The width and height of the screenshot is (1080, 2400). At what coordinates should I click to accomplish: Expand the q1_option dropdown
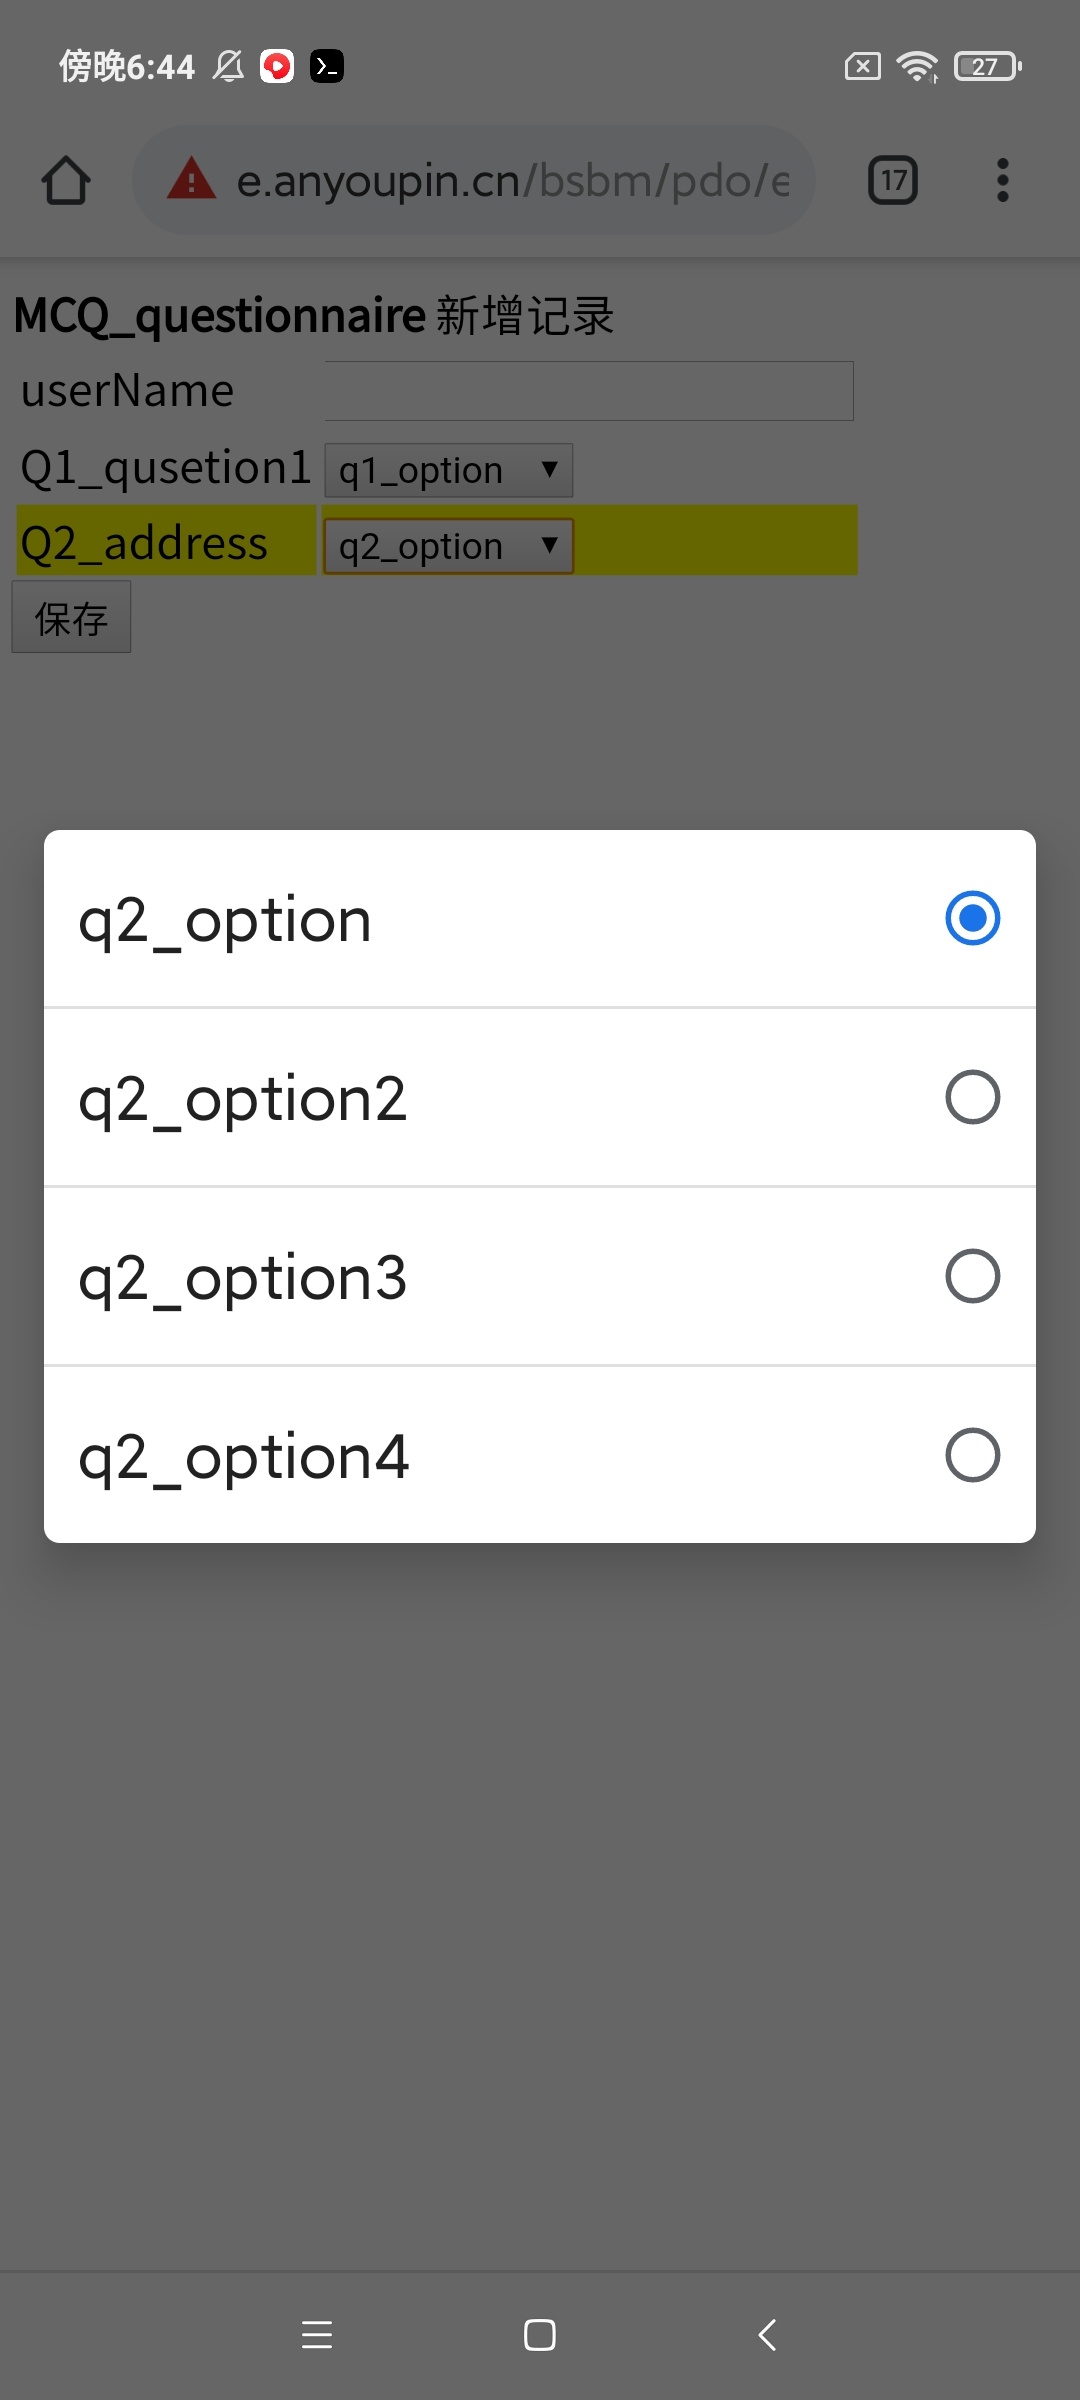(449, 470)
